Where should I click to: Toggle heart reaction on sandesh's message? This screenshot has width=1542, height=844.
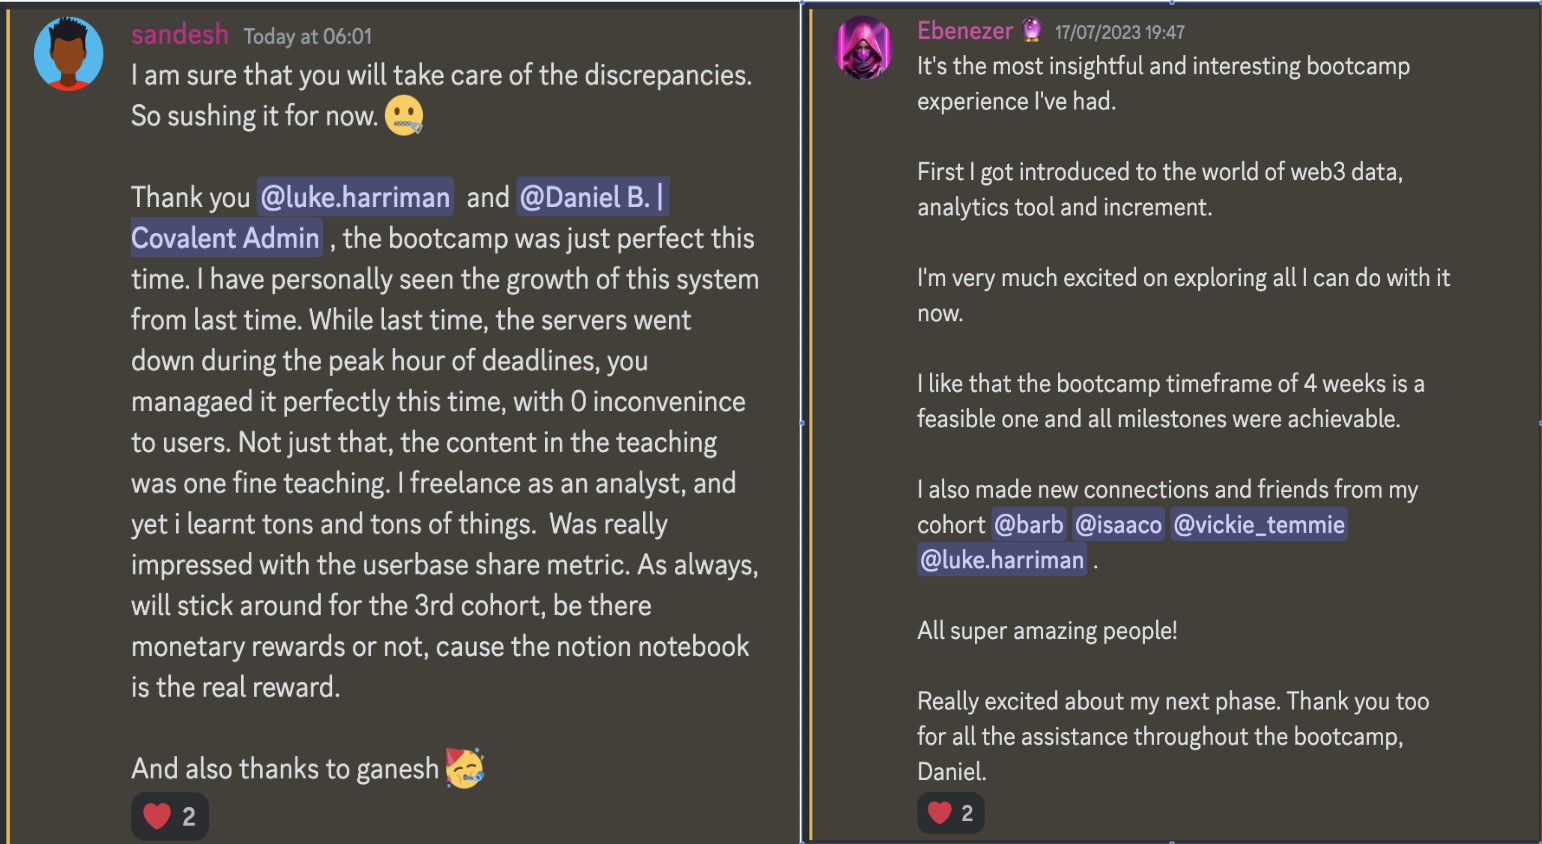tap(170, 816)
